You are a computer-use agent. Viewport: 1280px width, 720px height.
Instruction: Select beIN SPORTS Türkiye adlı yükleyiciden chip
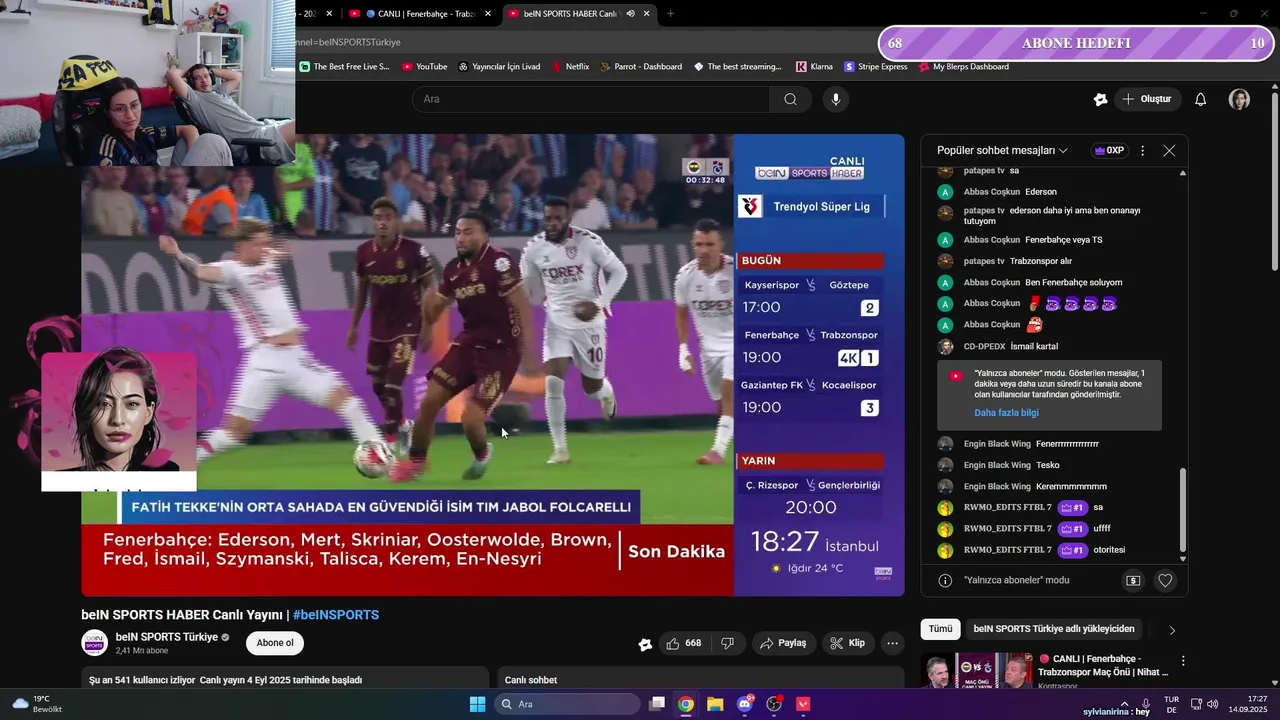[x=1054, y=629]
